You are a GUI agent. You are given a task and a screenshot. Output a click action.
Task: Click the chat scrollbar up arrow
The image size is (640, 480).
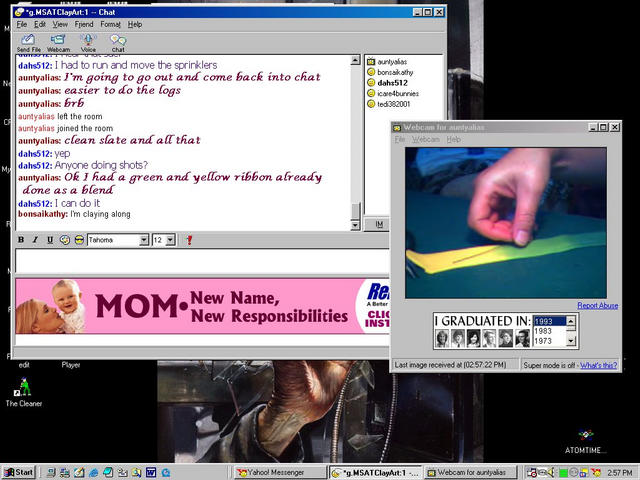click(x=355, y=60)
